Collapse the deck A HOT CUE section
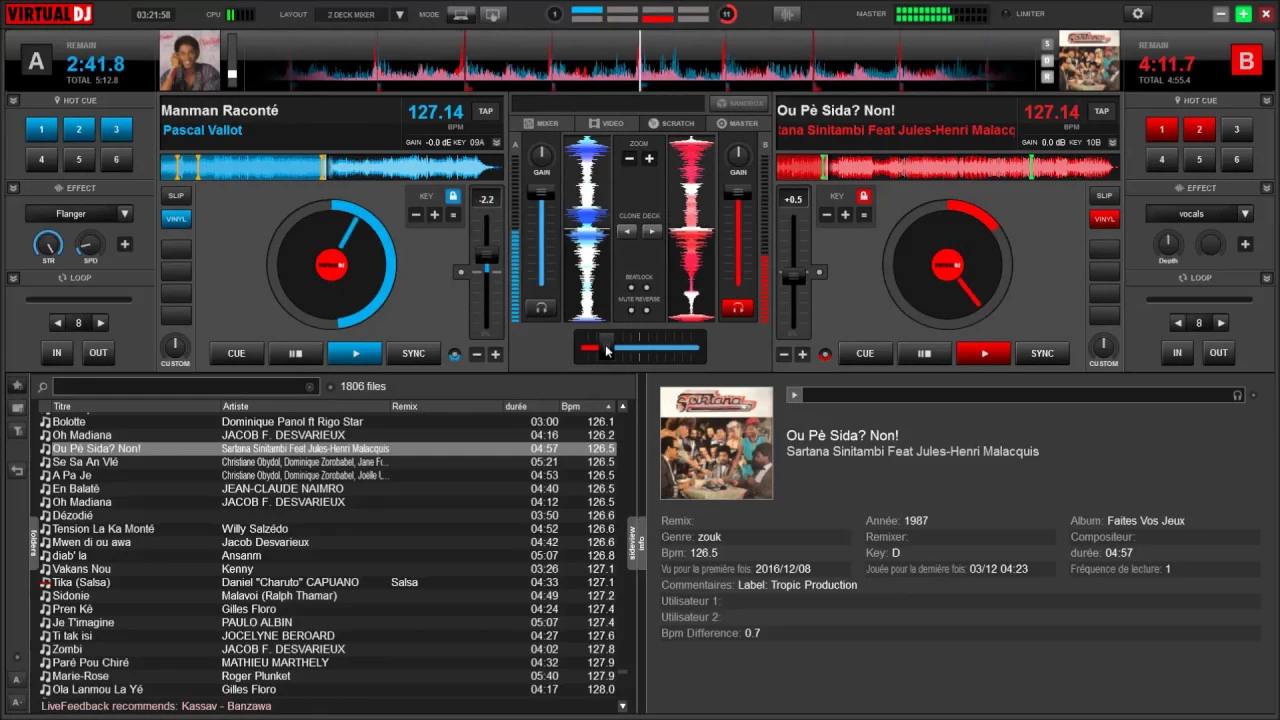 click(x=14, y=100)
